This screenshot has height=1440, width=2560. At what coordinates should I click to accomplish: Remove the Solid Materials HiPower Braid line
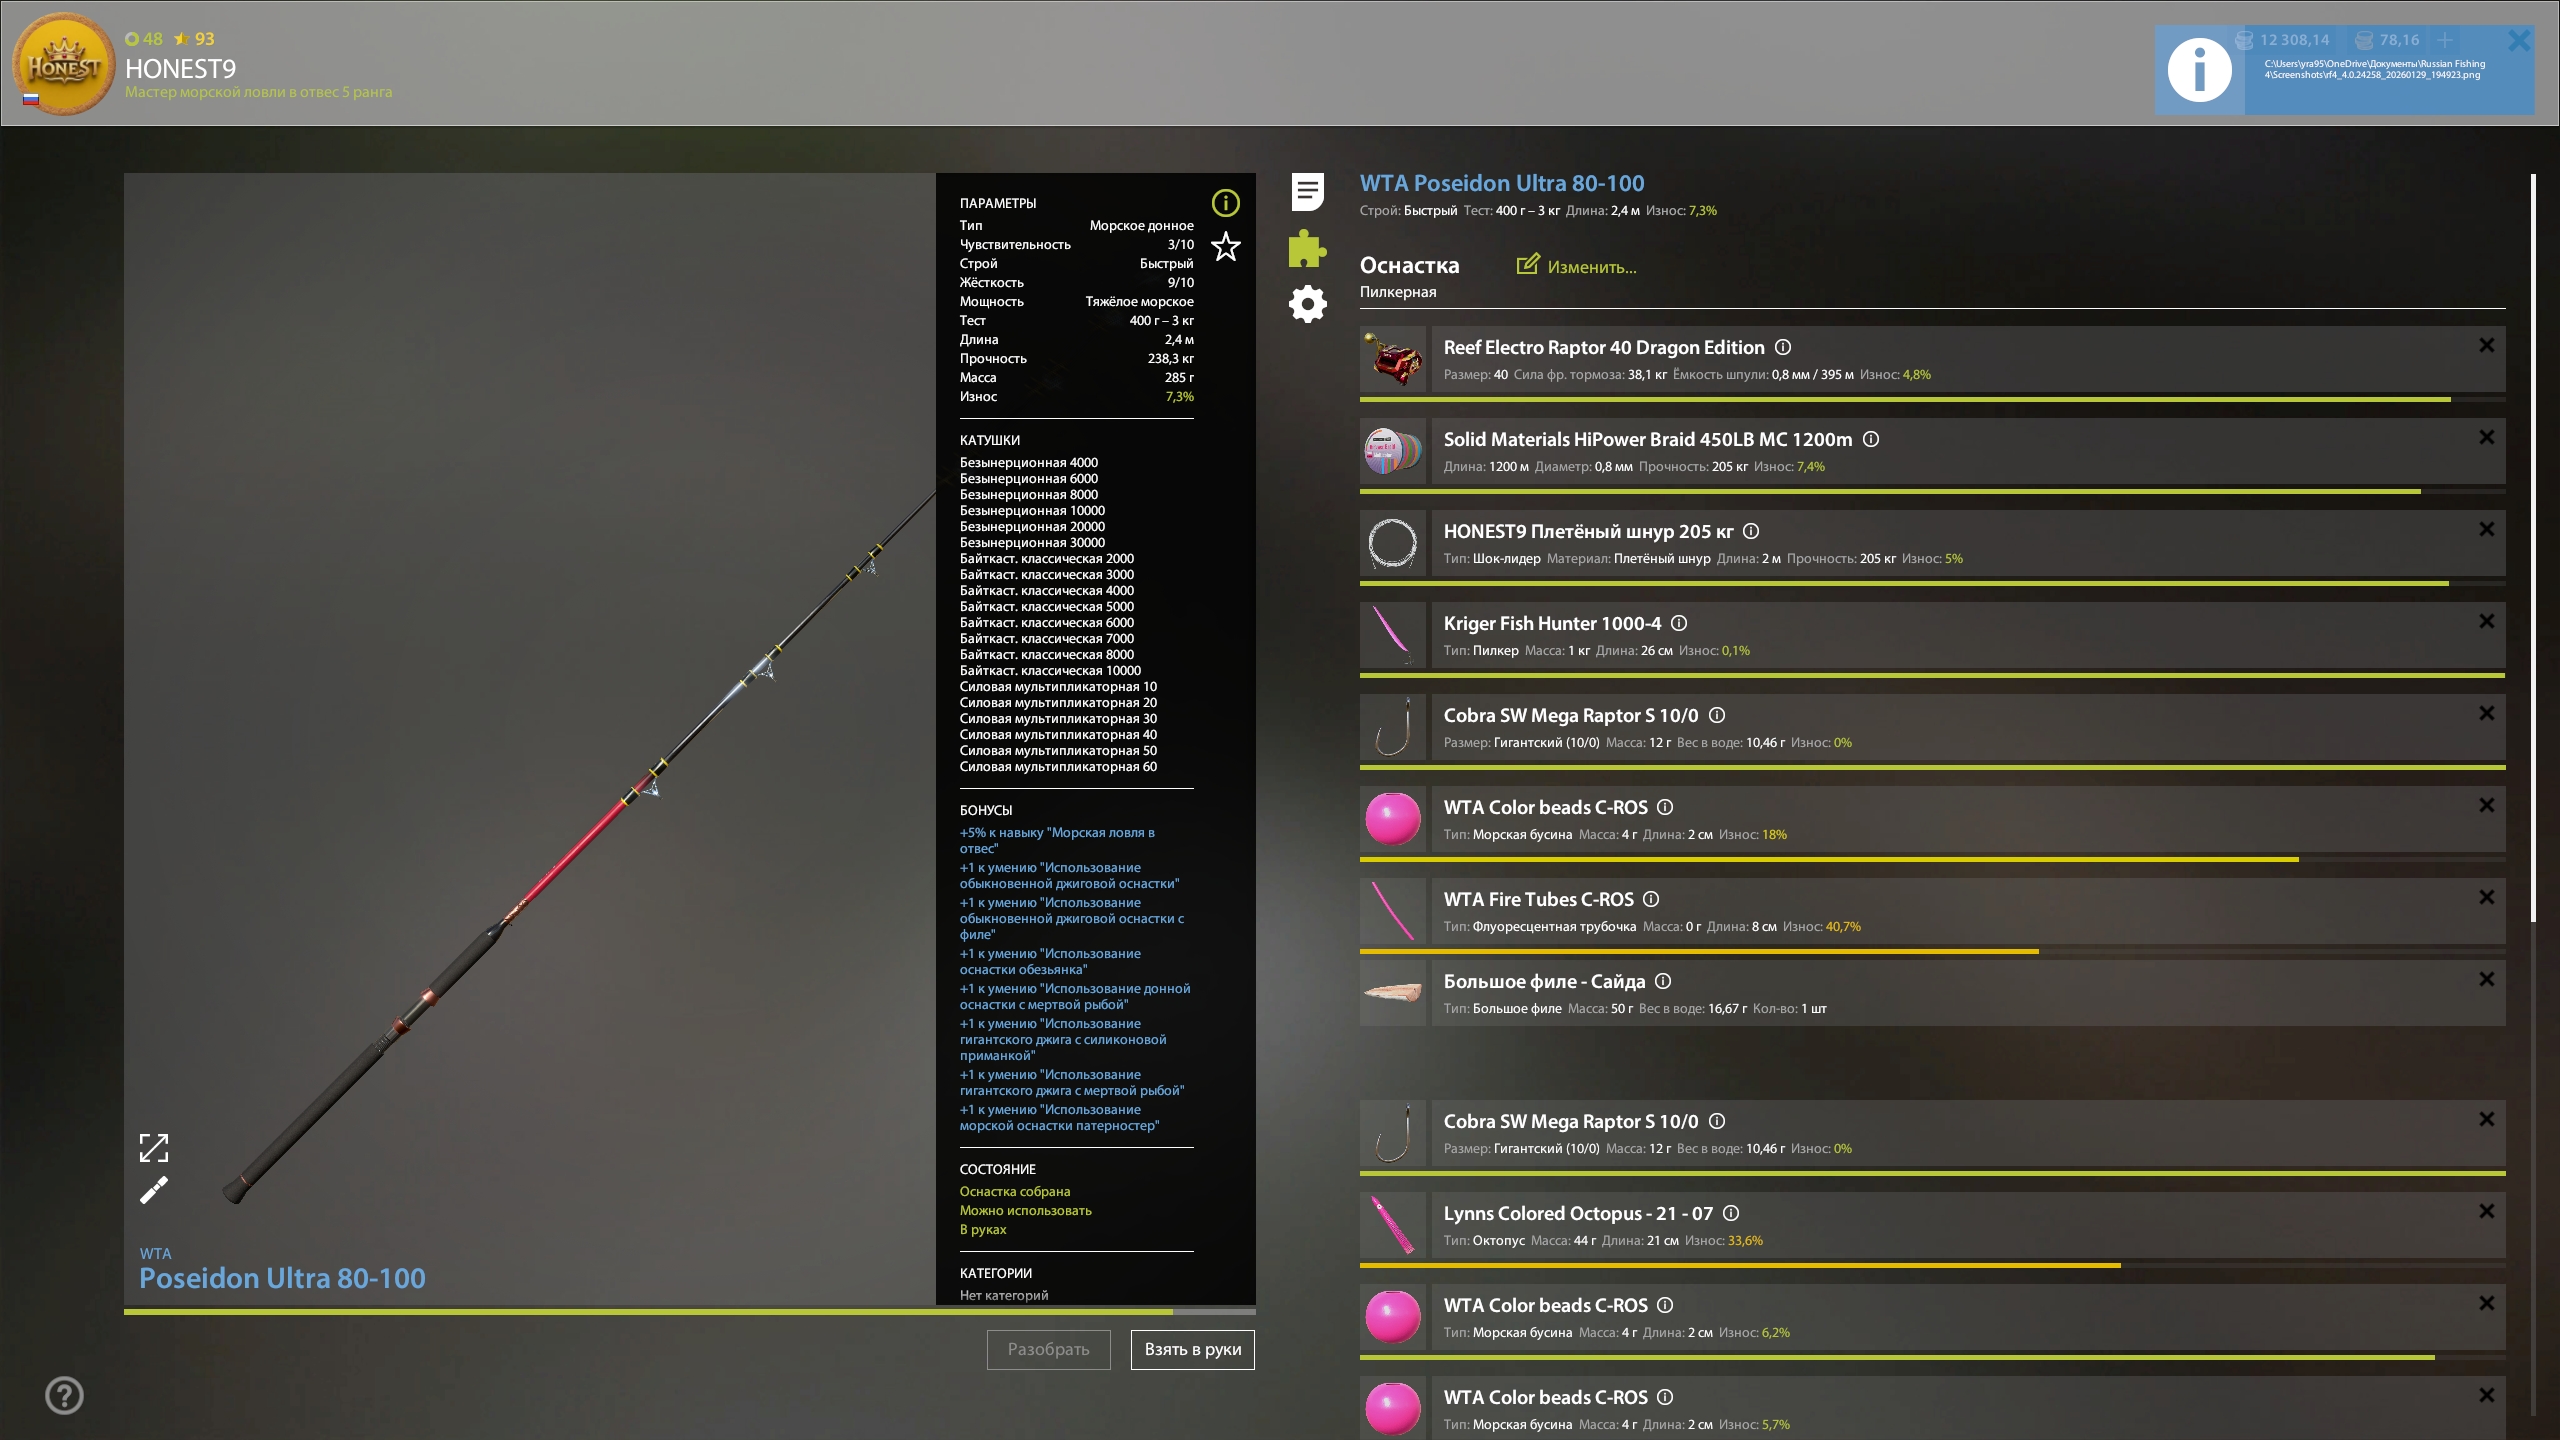click(x=2486, y=437)
